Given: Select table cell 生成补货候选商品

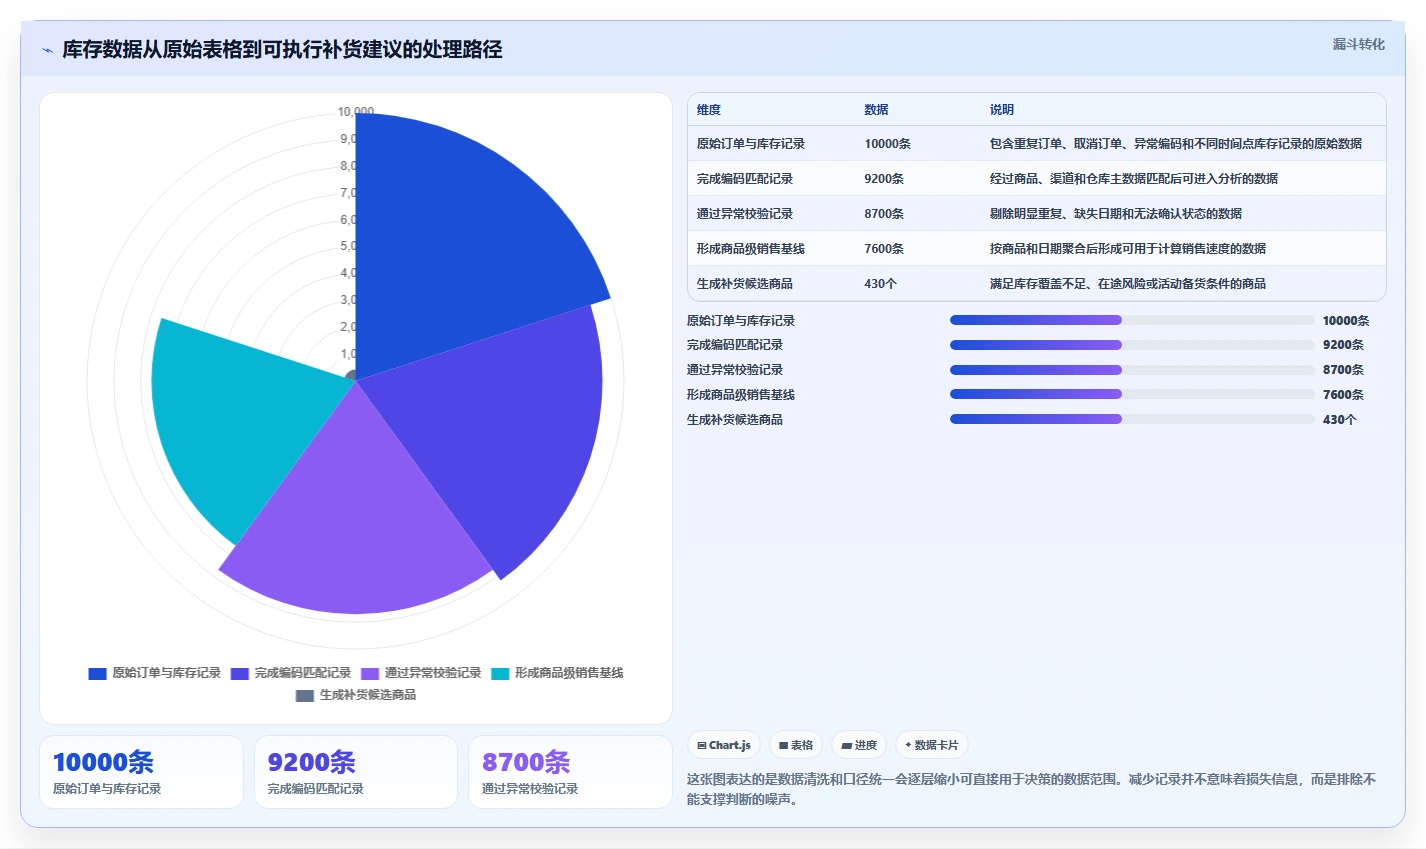Looking at the screenshot, I should click(x=745, y=284).
